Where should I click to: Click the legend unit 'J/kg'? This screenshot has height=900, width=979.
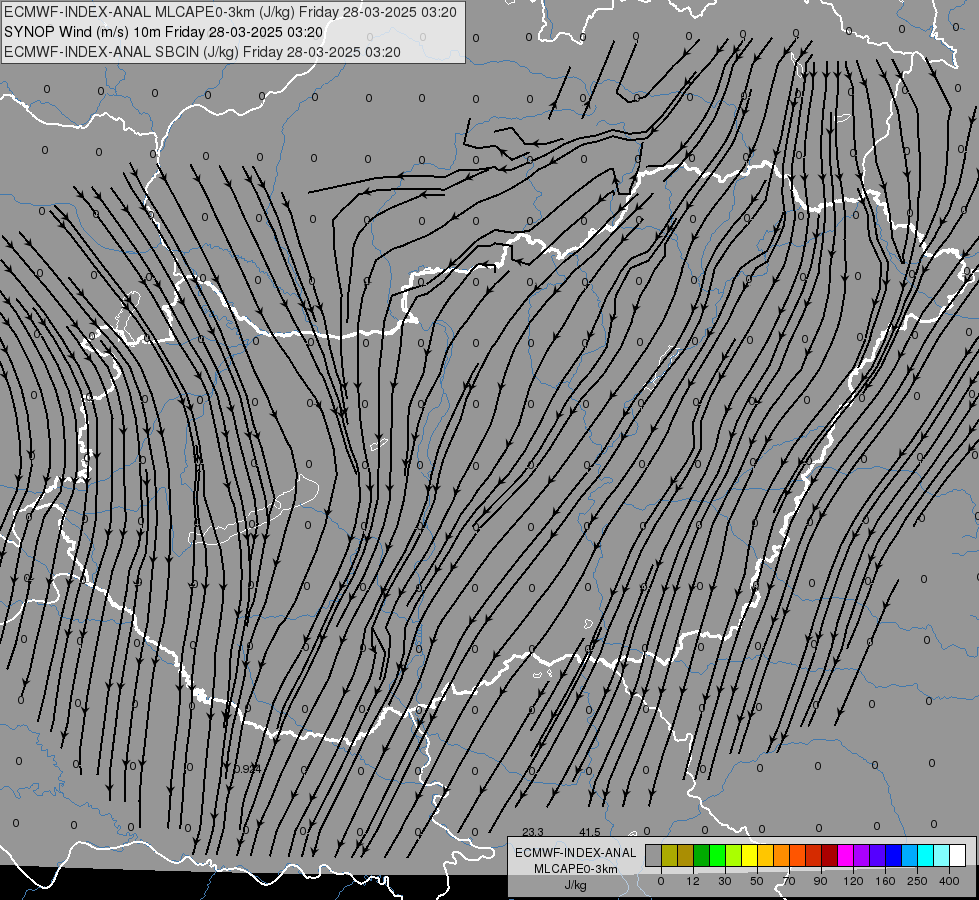(x=576, y=884)
